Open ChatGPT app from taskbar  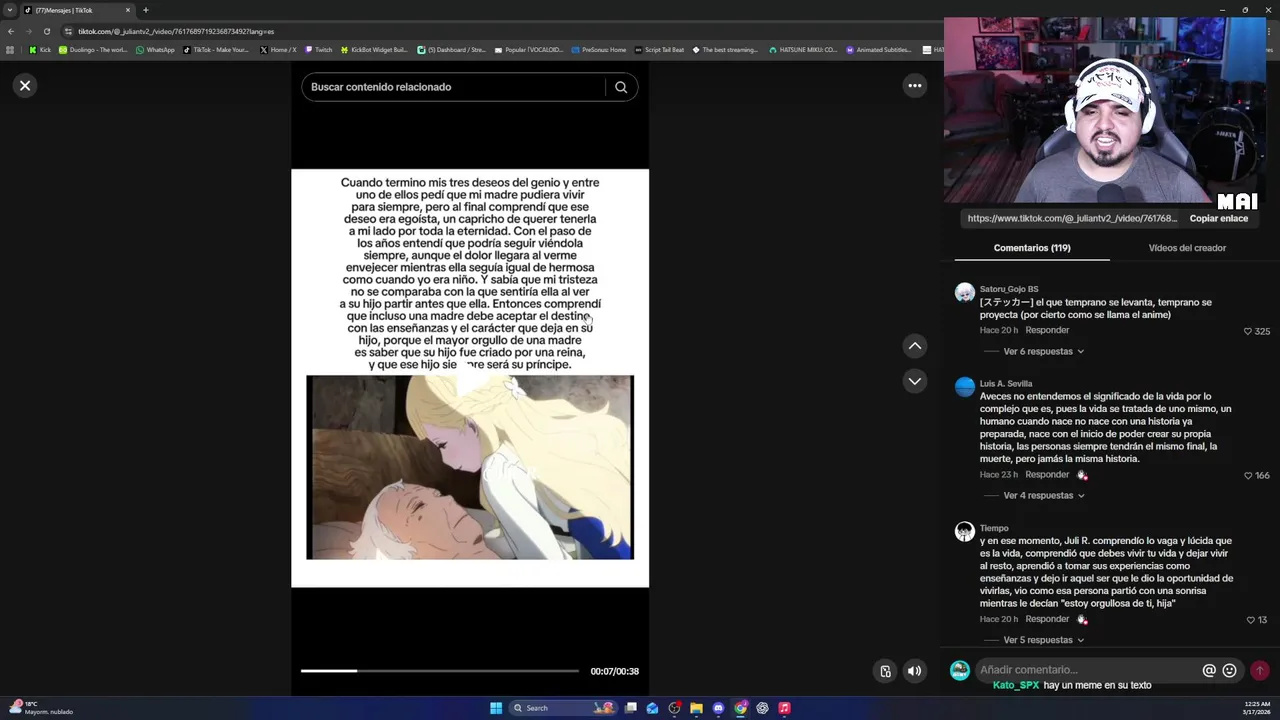[762, 708]
